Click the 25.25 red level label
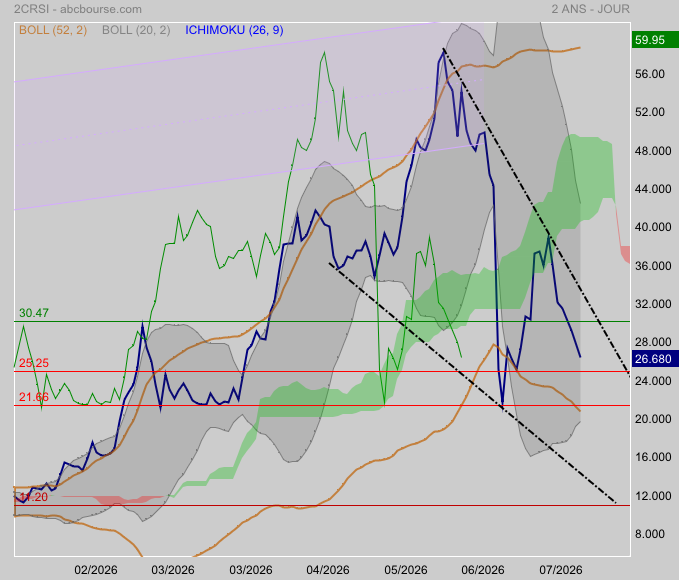 (34, 363)
